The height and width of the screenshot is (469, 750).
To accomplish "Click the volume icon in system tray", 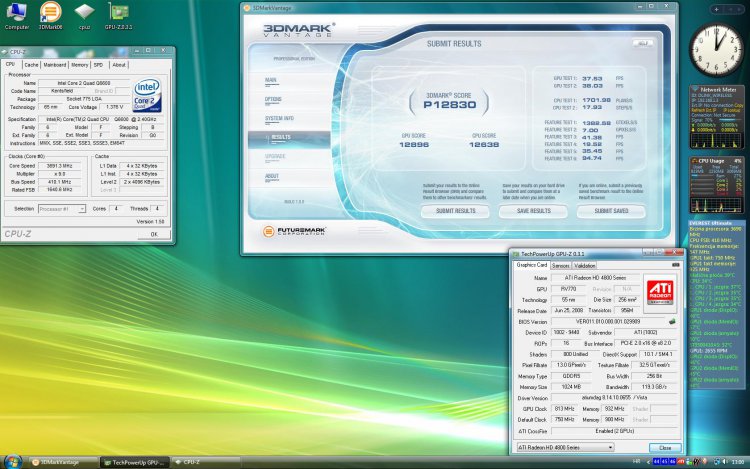I will point(725,462).
